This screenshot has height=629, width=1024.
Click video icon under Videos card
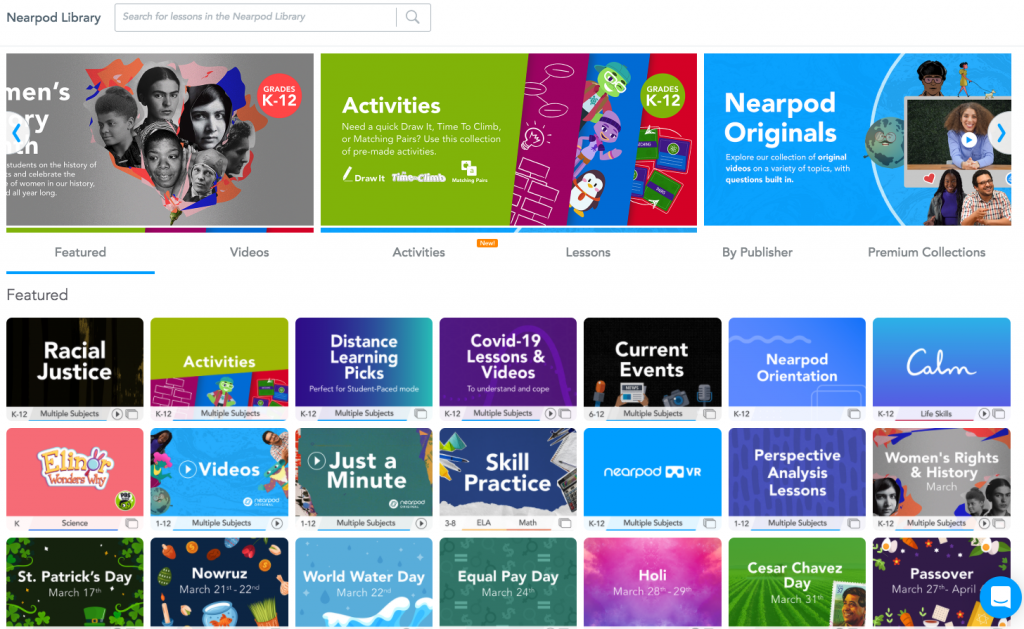coord(277,524)
